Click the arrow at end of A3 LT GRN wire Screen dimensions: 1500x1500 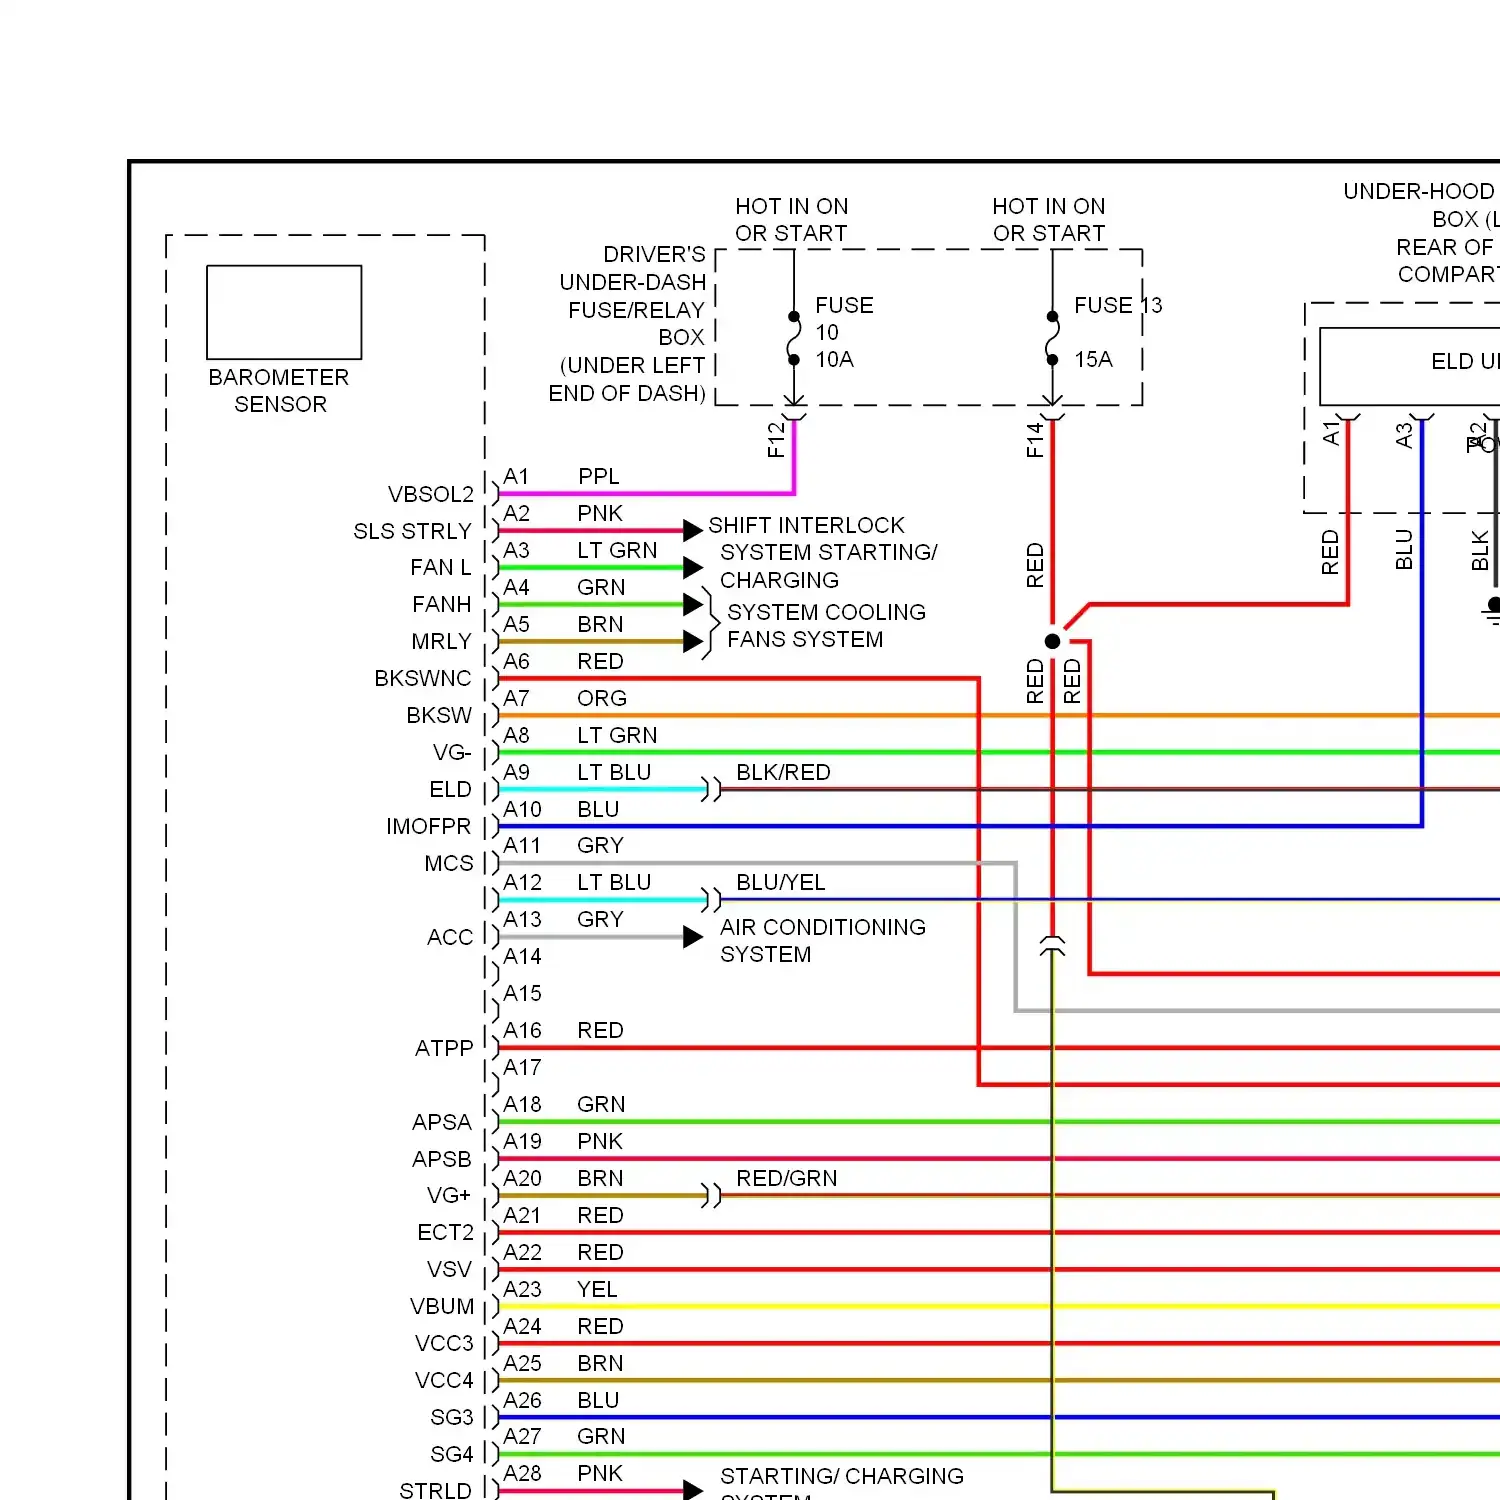click(693, 567)
